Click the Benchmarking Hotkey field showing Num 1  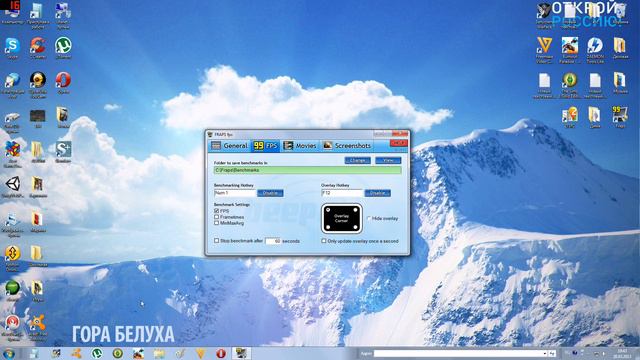click(235, 193)
